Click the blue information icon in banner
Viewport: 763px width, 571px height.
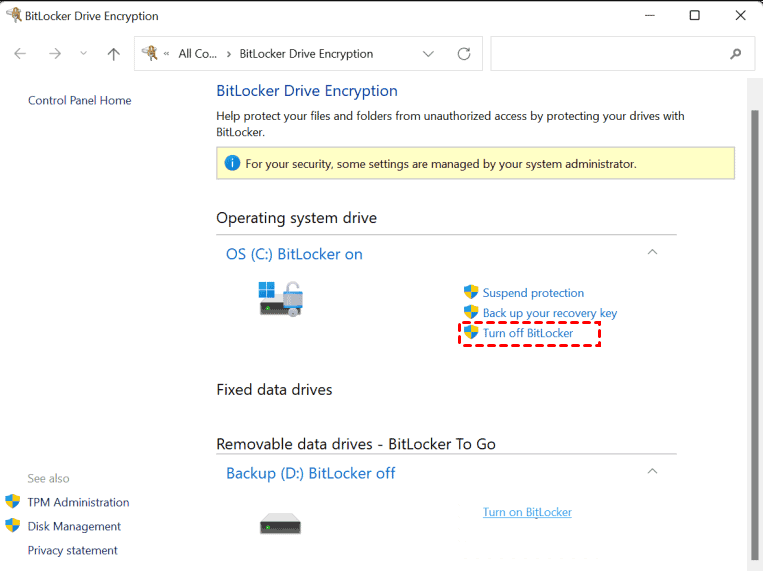232,163
